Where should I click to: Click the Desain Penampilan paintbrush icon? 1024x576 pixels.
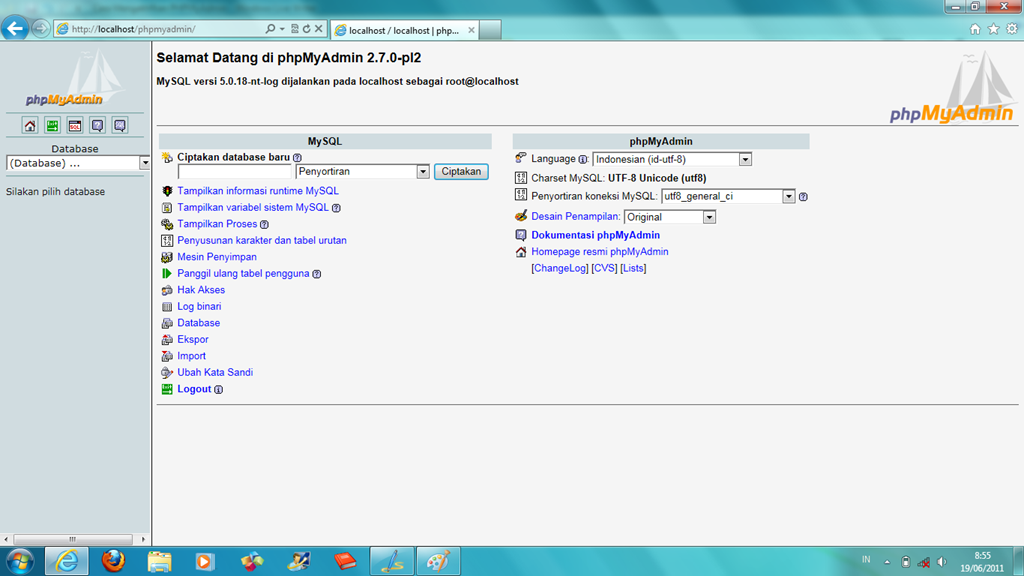pos(520,216)
